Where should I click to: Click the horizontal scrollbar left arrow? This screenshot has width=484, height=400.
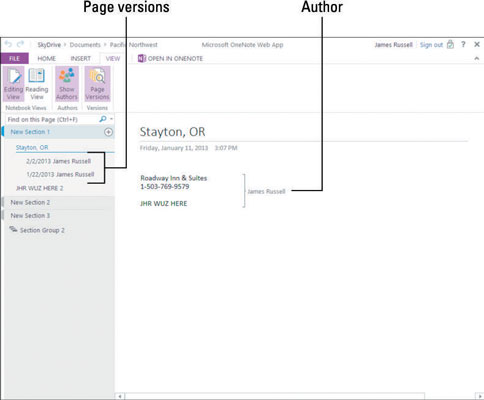[x=120, y=396]
